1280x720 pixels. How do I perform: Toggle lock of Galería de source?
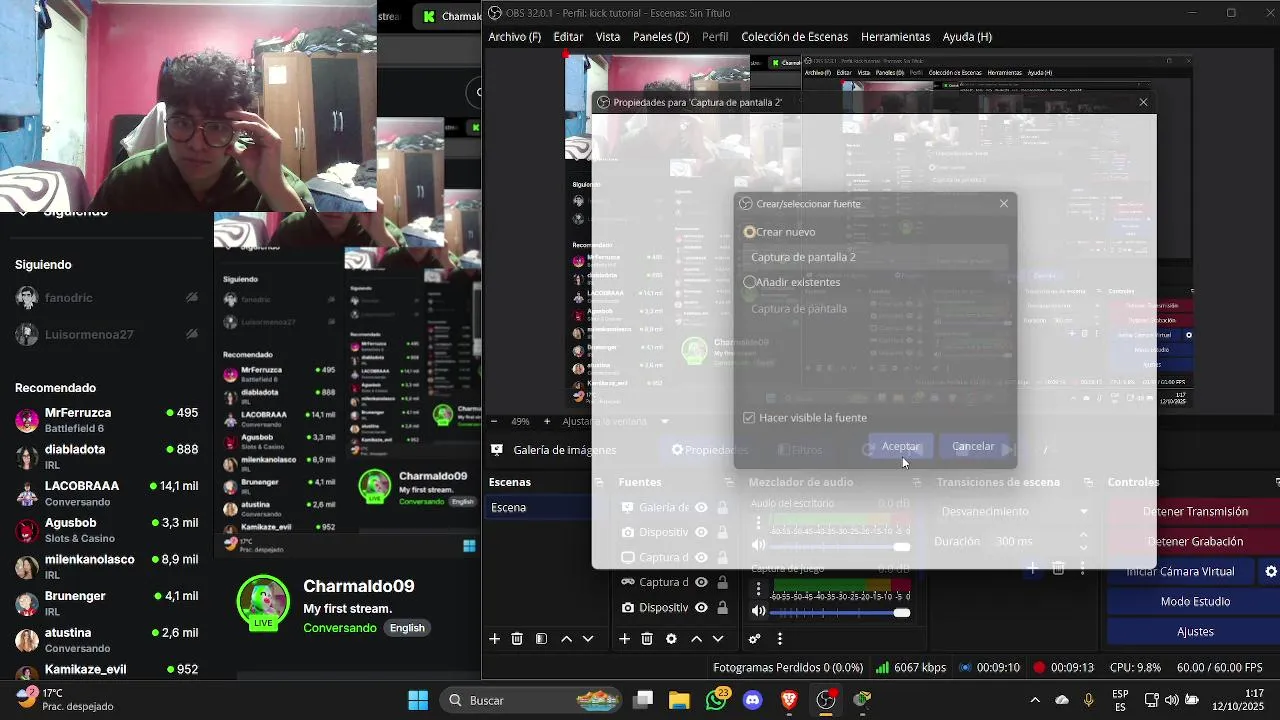click(x=722, y=507)
